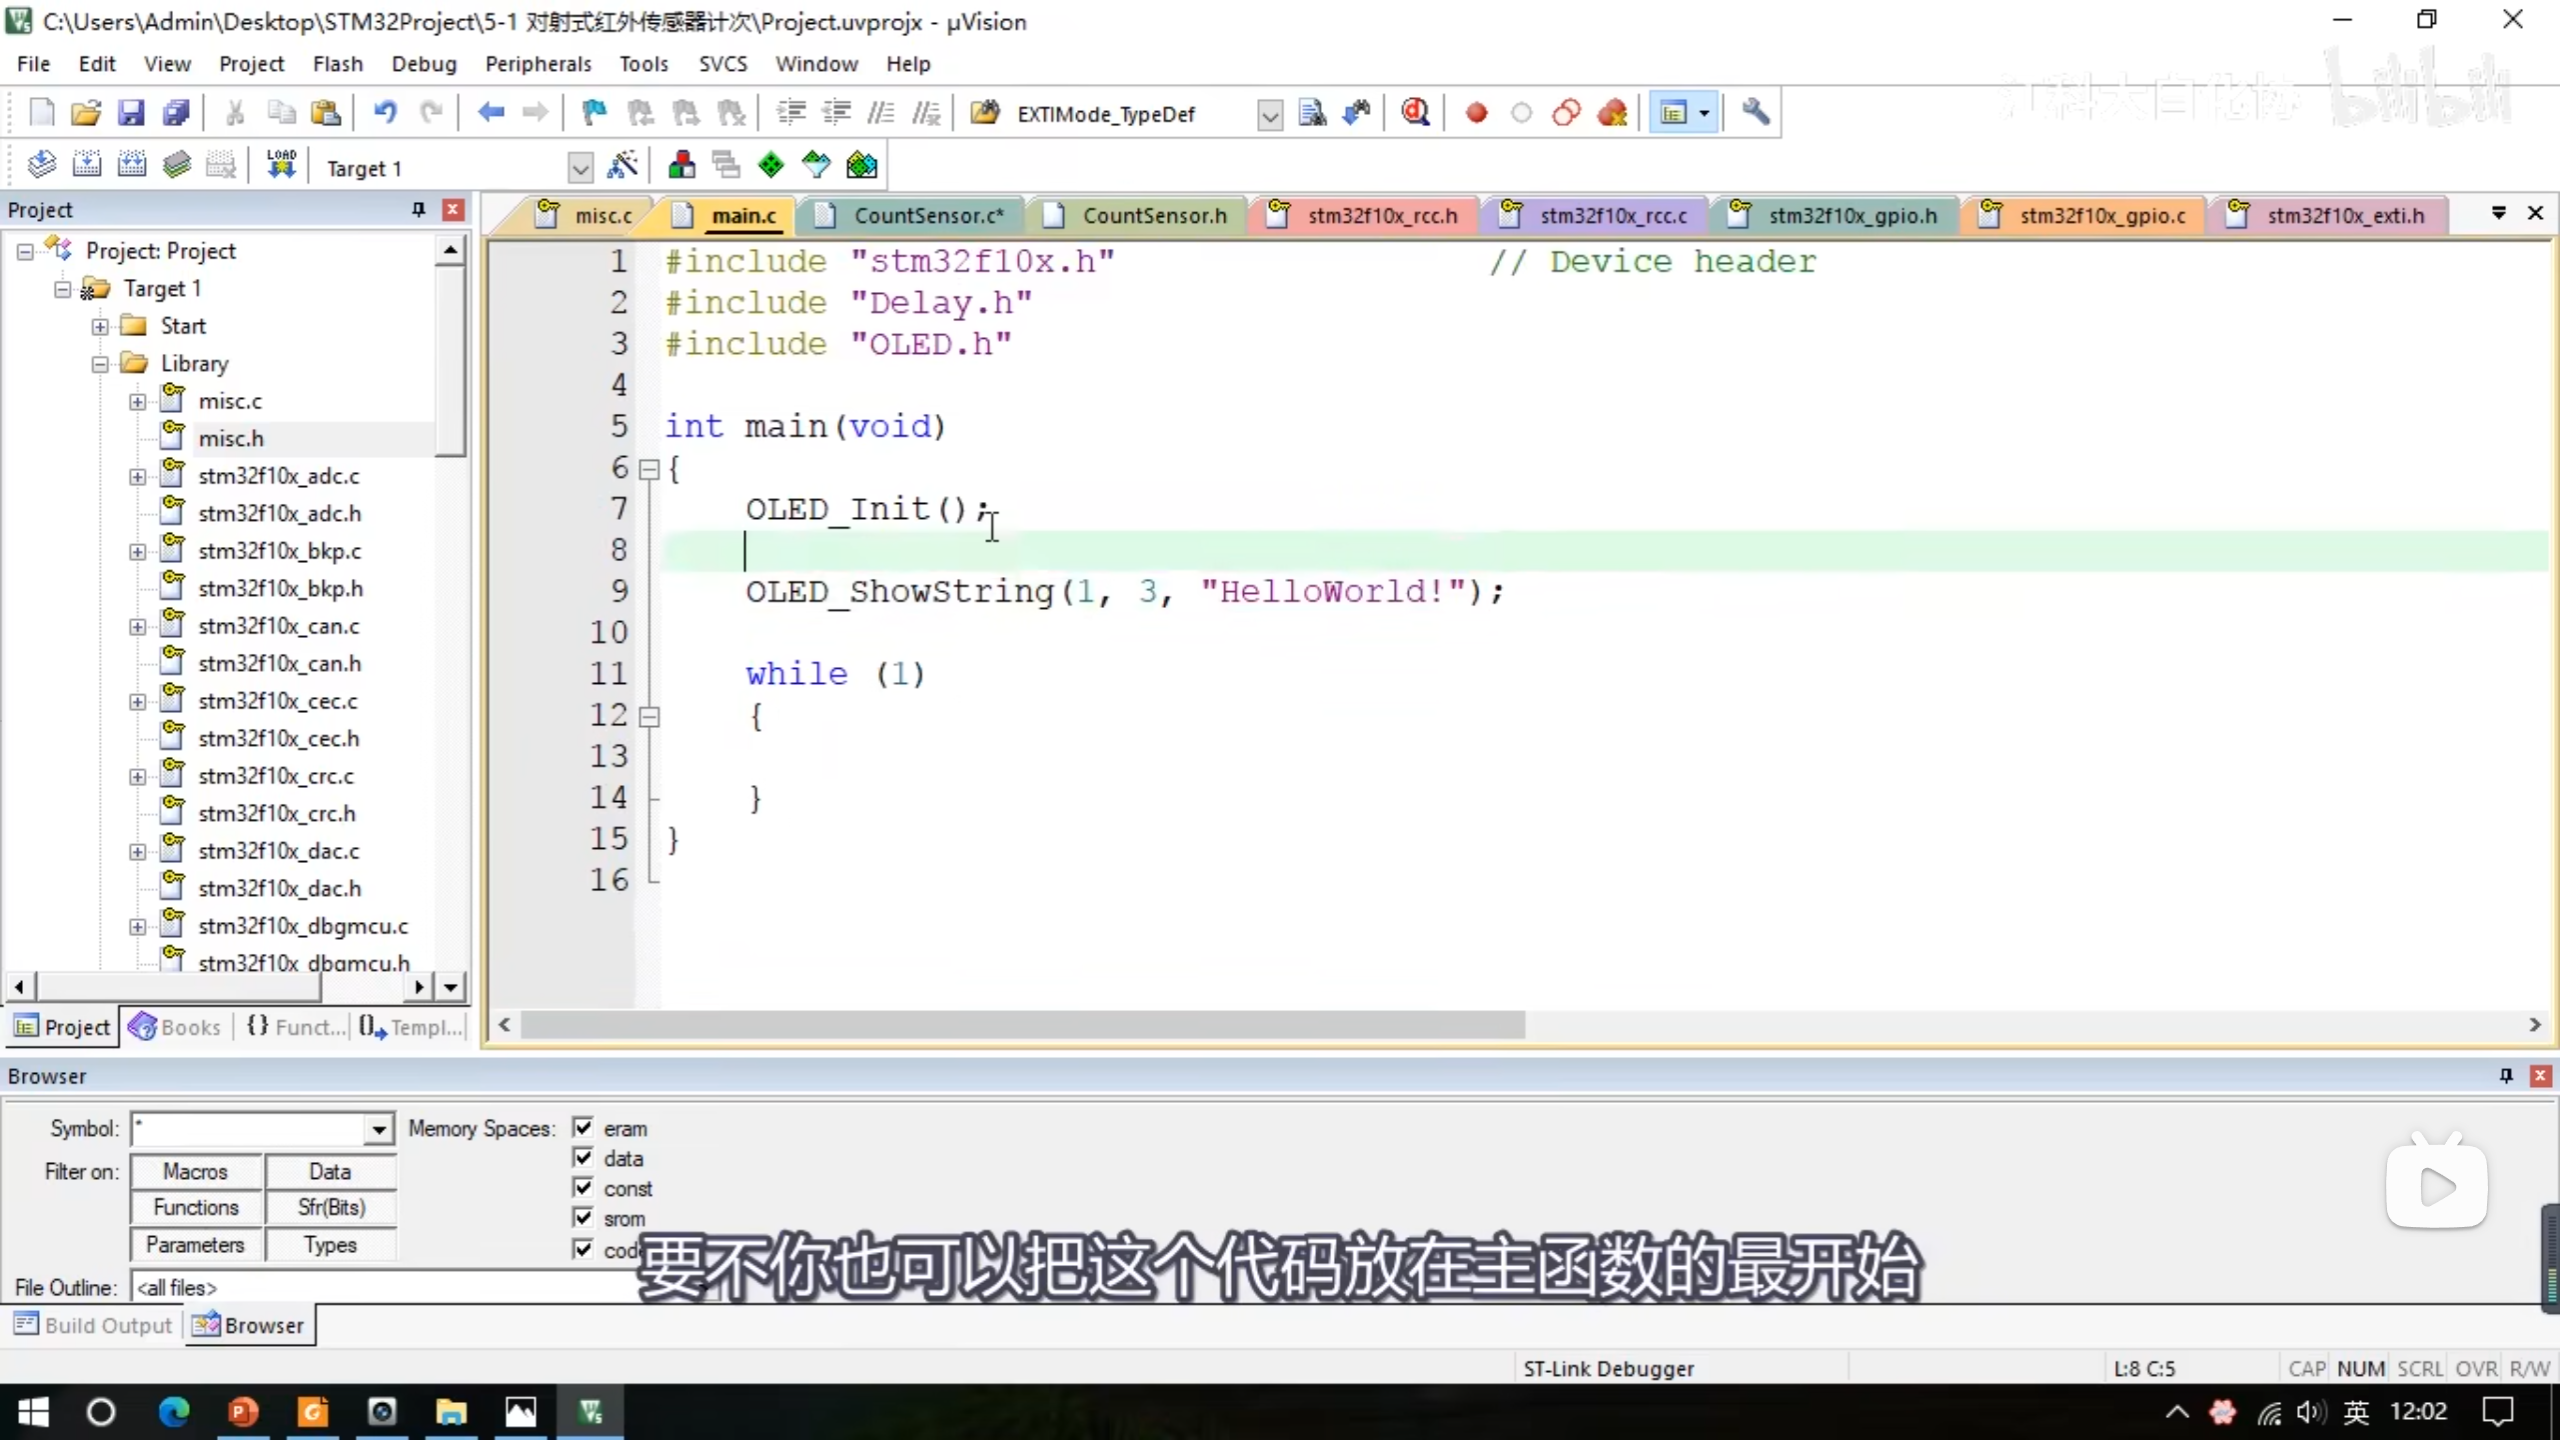Click the Save All files icon
Screen dimensions: 2560x1440
point(176,113)
